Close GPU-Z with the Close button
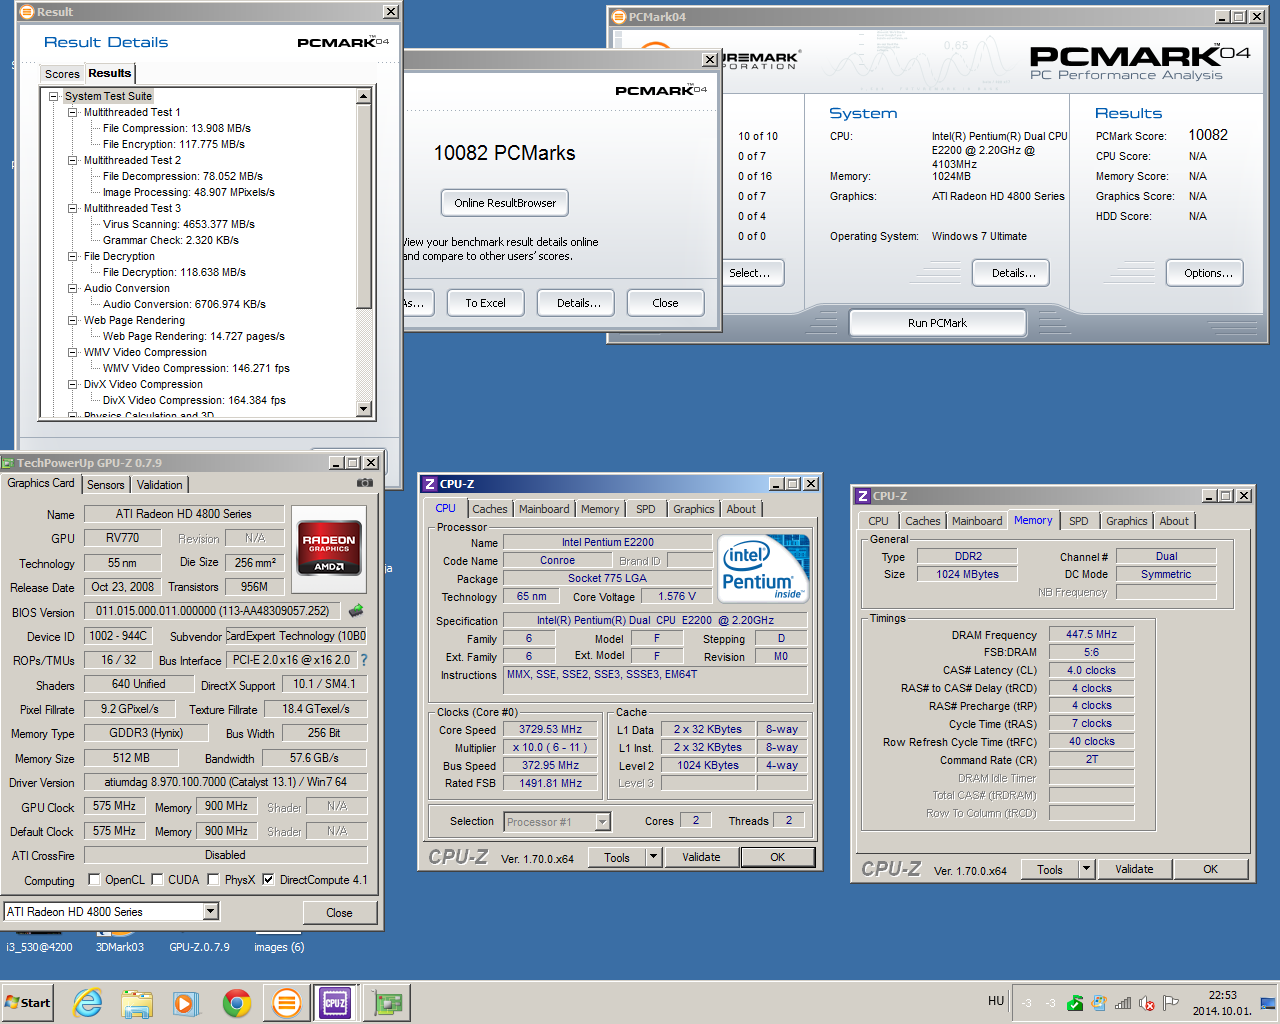1280x1024 pixels. pyautogui.click(x=339, y=912)
